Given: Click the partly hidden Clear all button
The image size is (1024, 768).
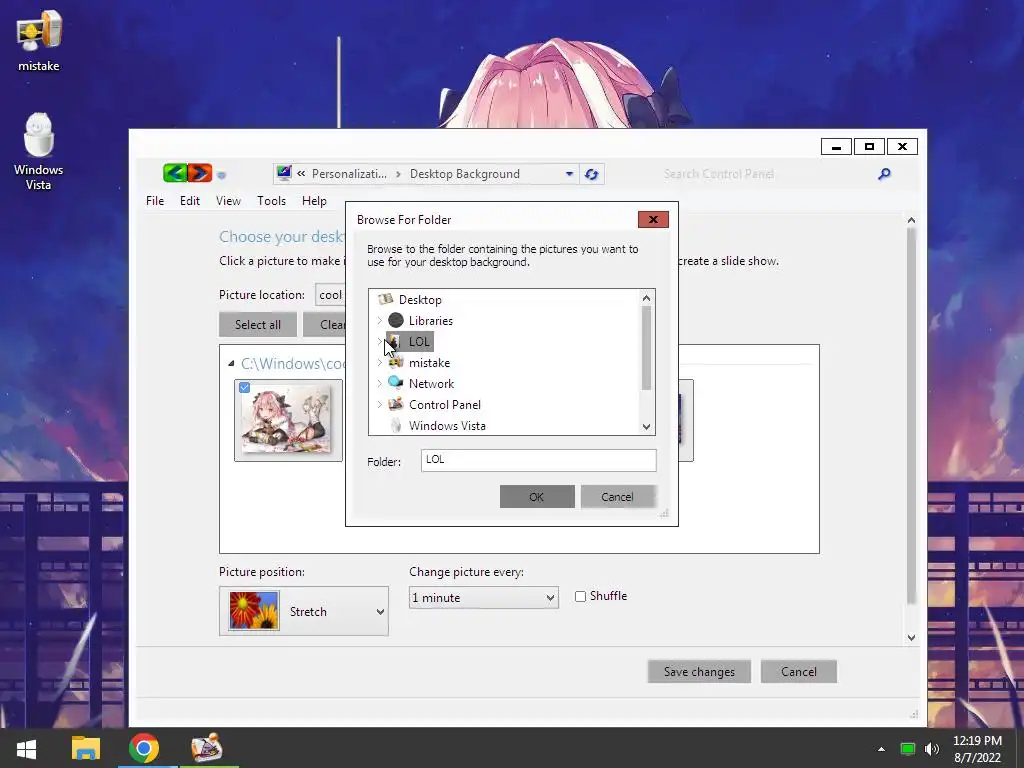Looking at the screenshot, I should 325,325.
